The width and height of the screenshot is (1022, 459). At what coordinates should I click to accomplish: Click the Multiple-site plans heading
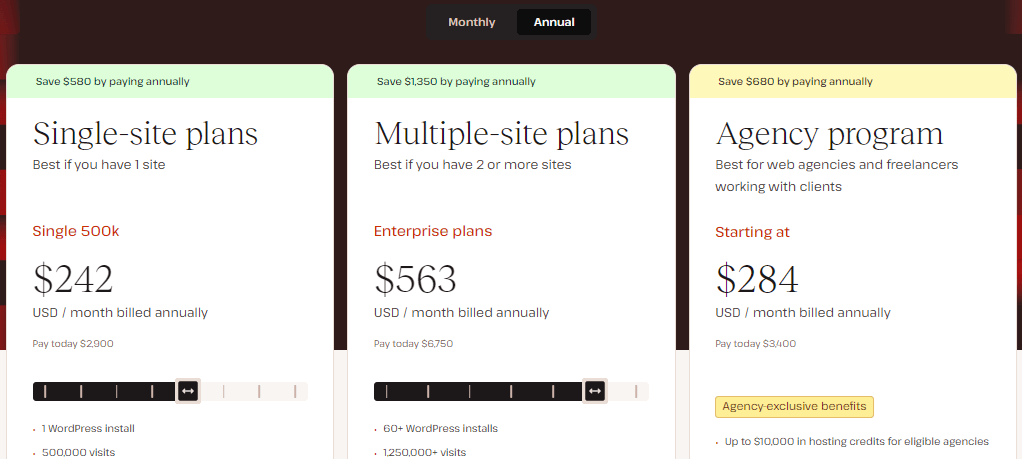501,134
